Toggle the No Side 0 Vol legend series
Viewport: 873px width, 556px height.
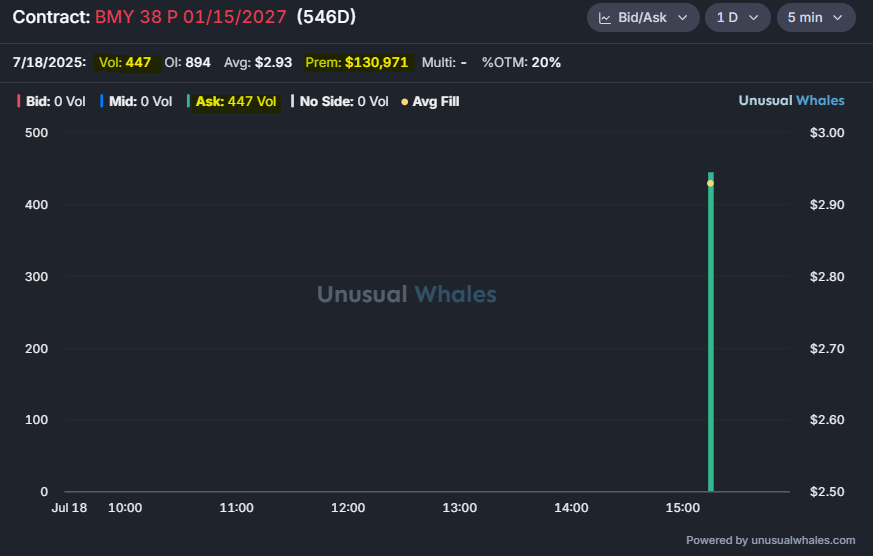click(340, 101)
